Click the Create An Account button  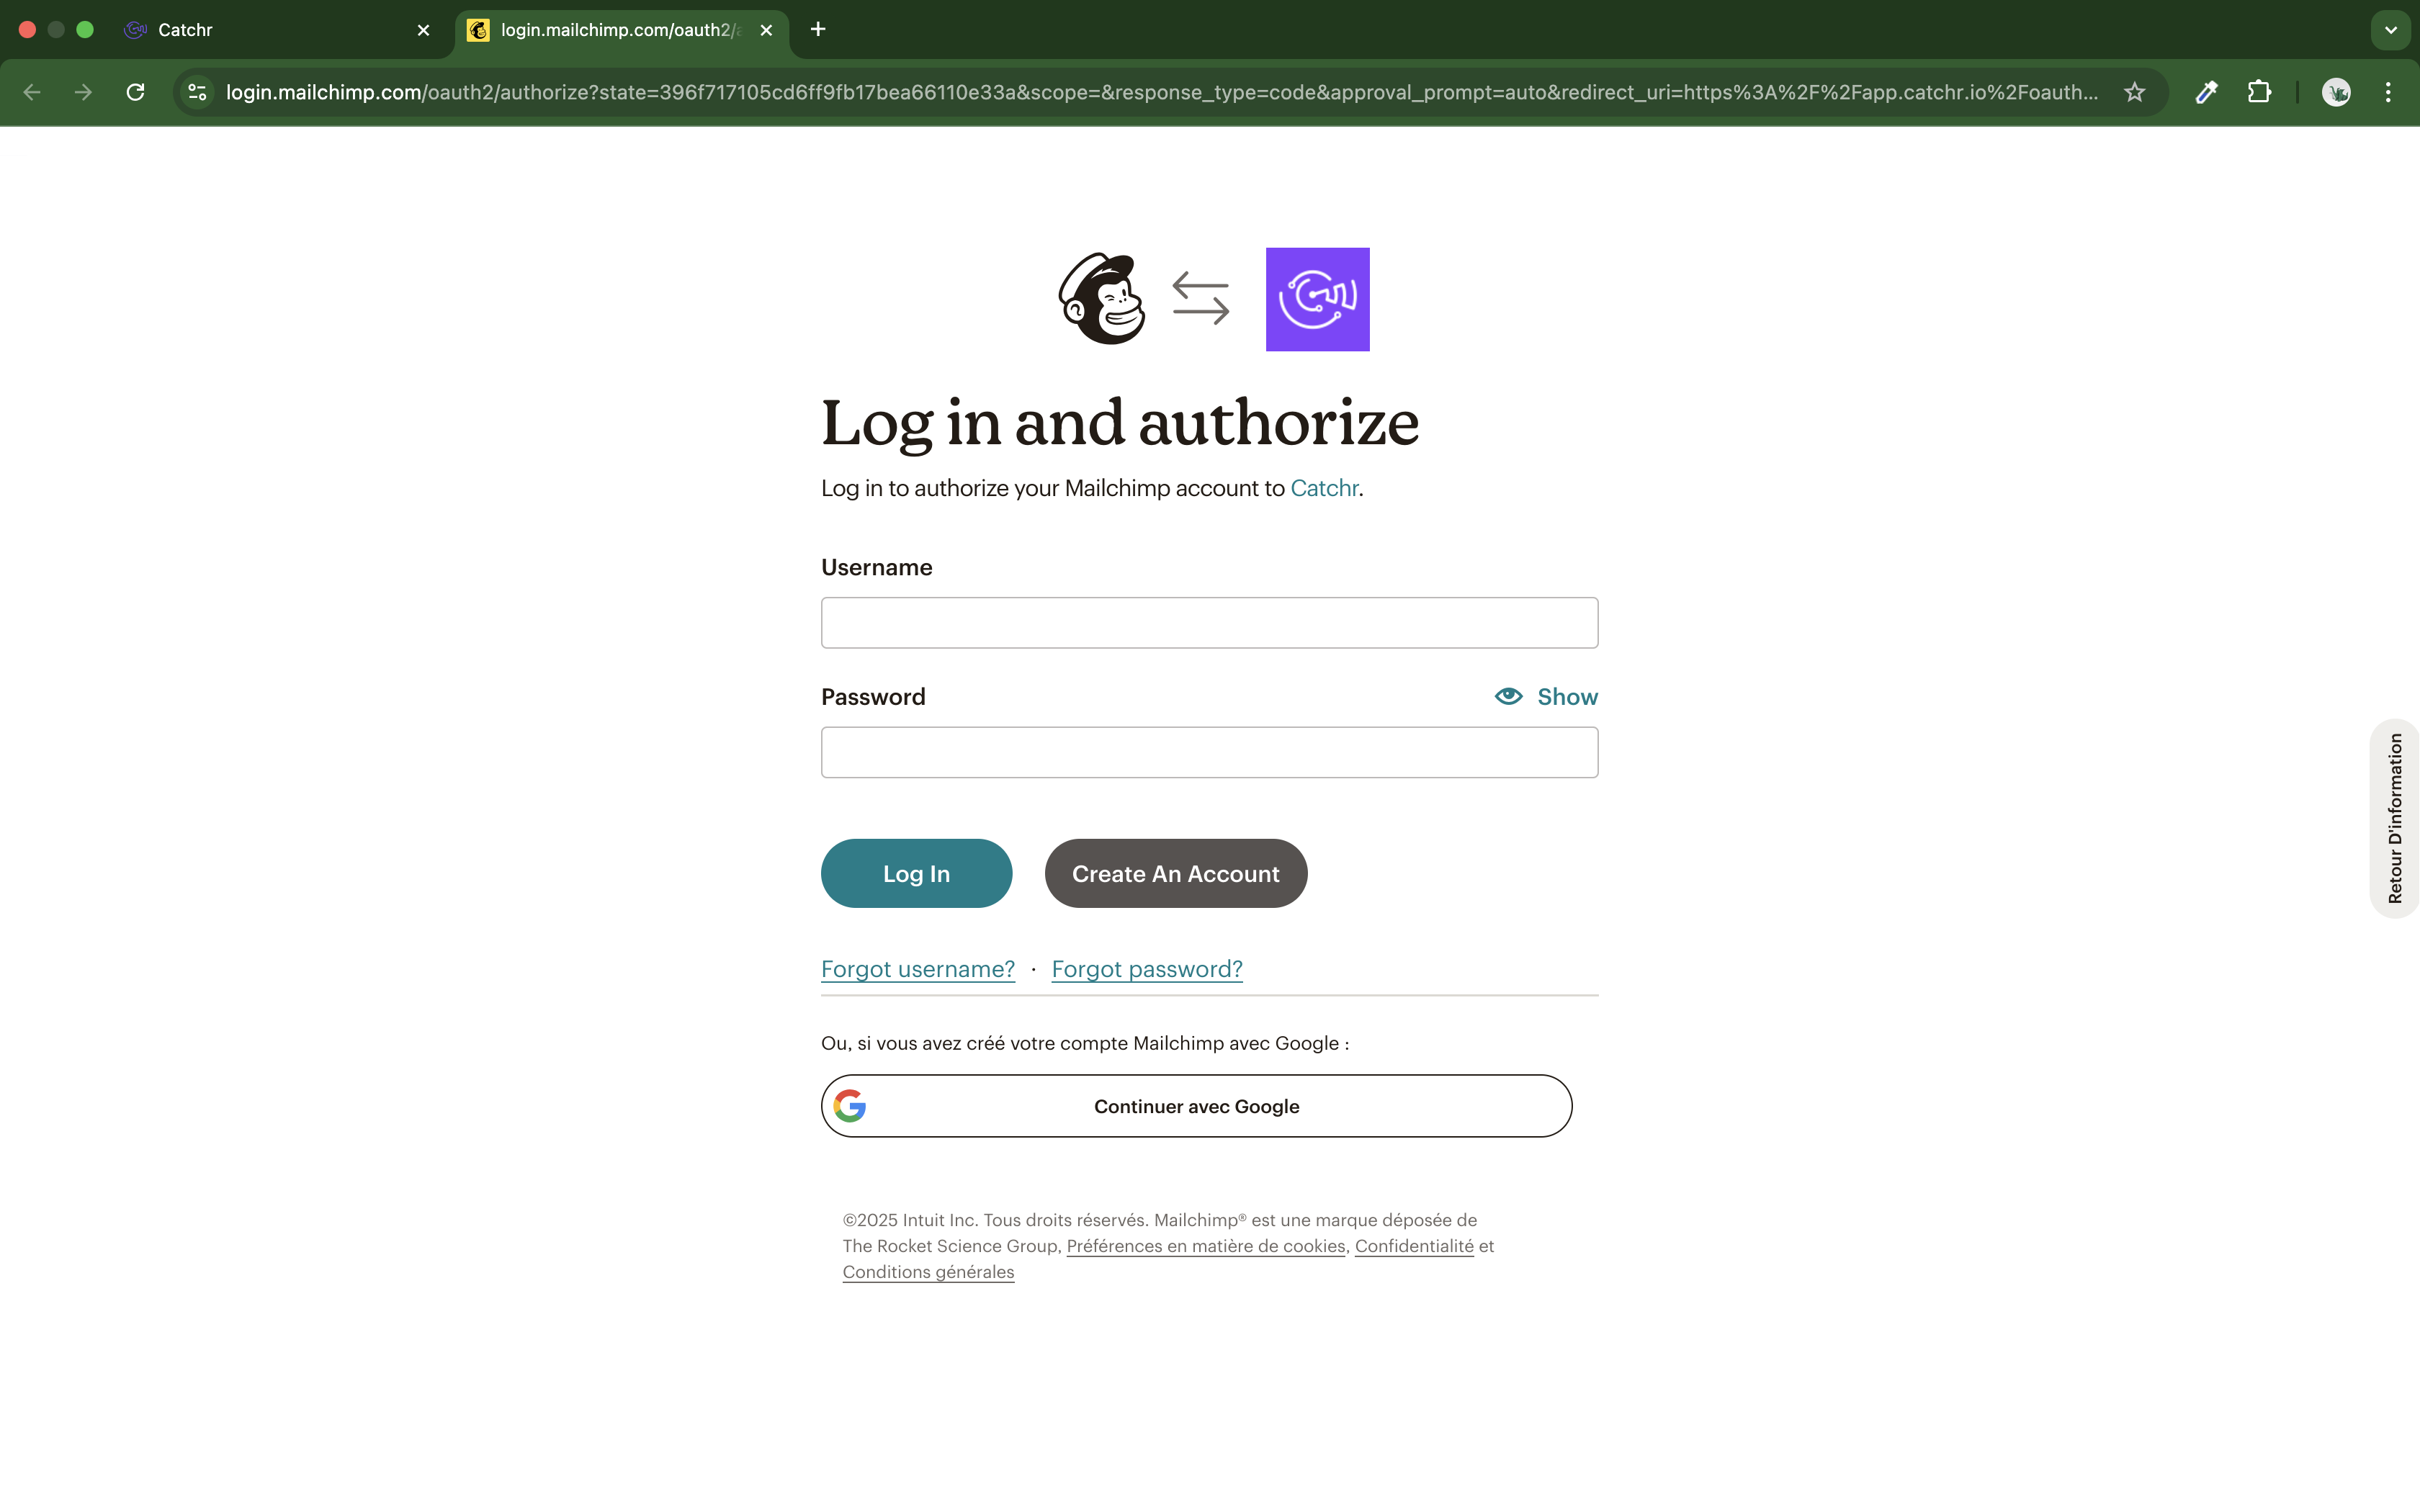(x=1176, y=873)
